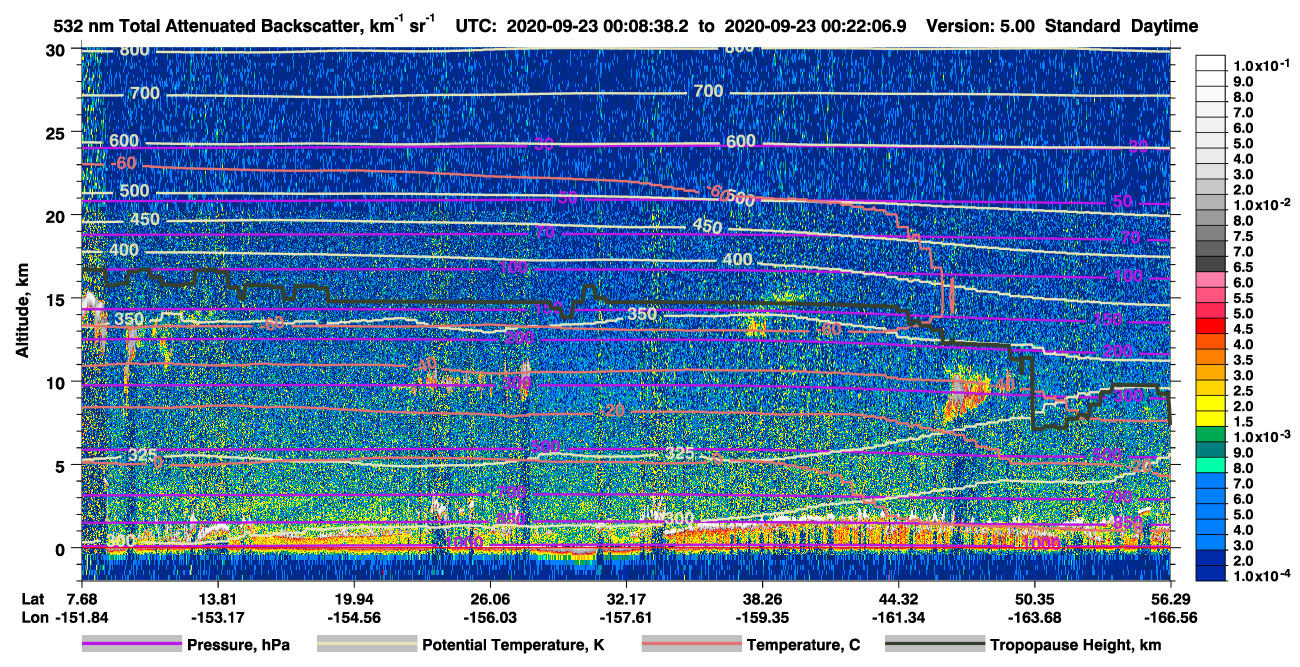Select the 'Temperature, C' legend label
This screenshot has height=667, width=1300.
point(803,646)
